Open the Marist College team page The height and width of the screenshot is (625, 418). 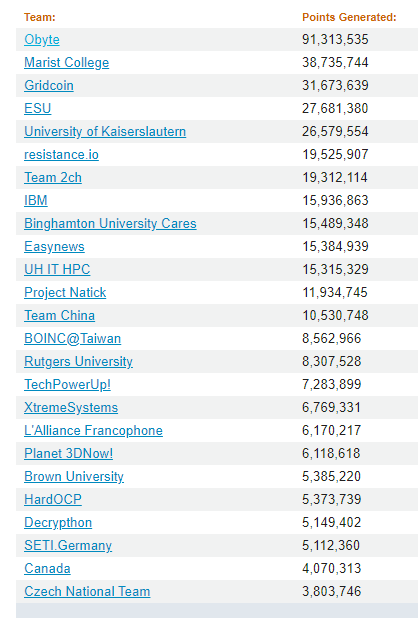[x=67, y=63]
